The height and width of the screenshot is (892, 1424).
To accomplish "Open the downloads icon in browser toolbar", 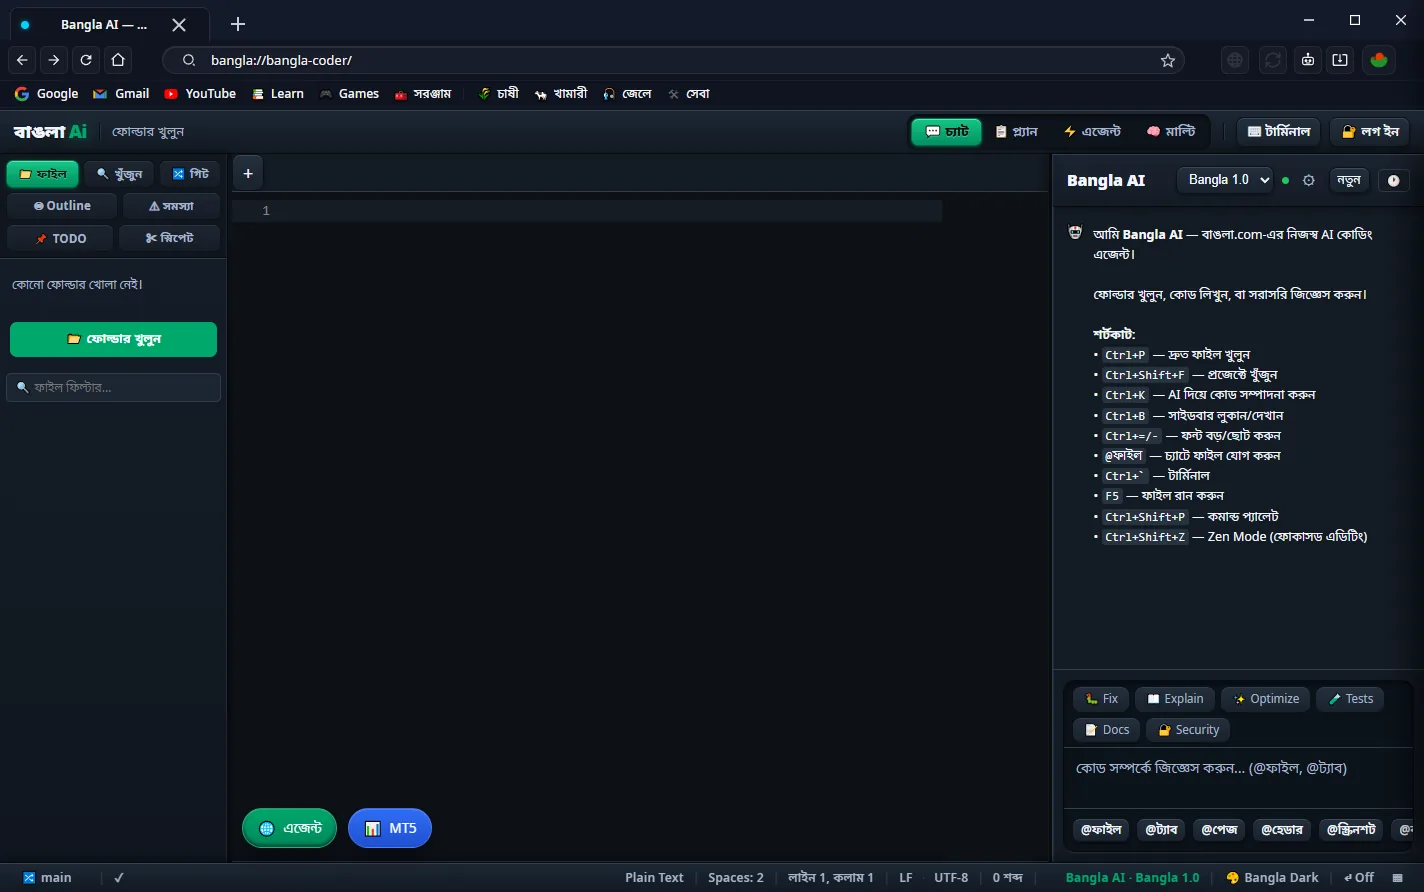I will point(1340,60).
